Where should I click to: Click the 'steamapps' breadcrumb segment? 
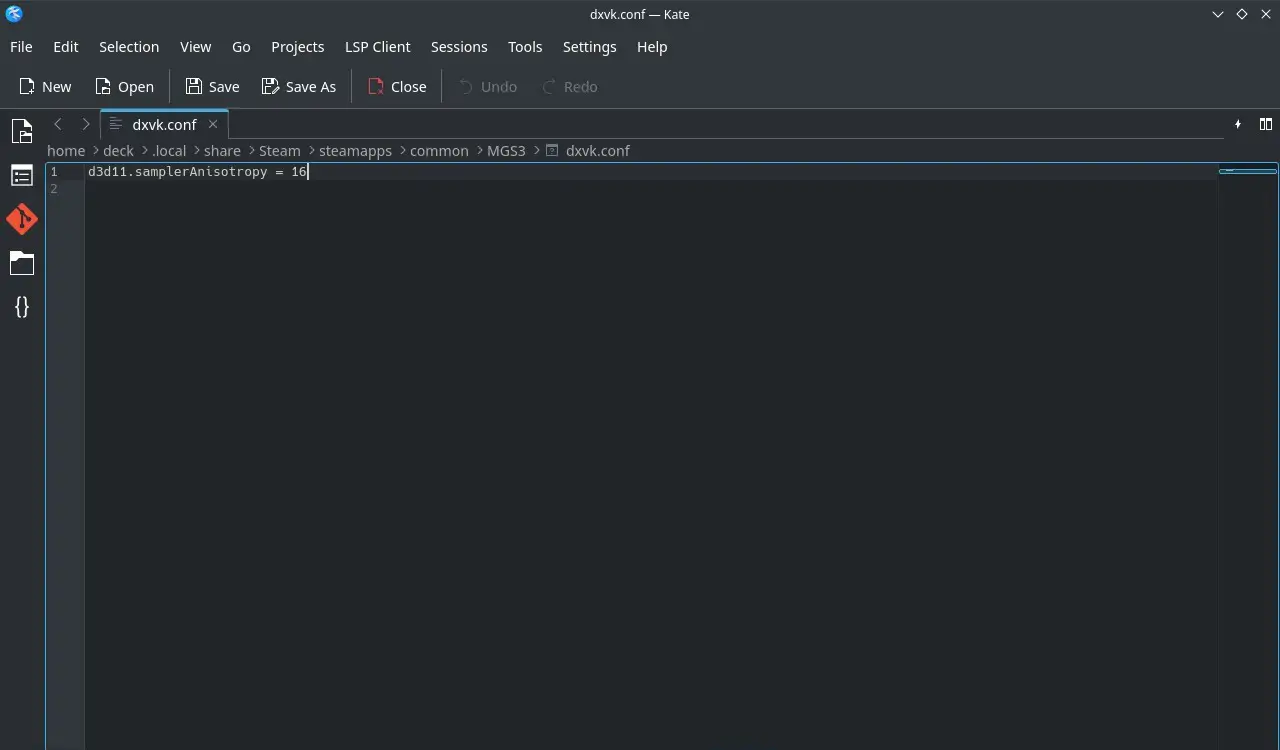point(355,151)
